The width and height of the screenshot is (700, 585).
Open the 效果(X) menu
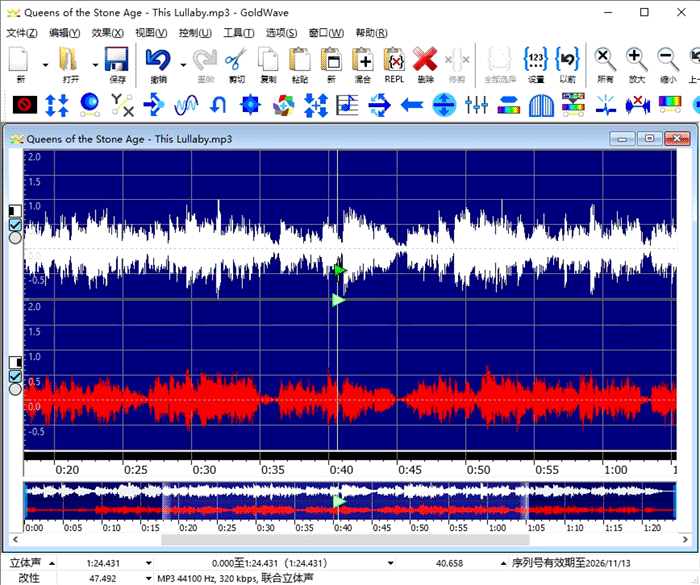coord(108,33)
